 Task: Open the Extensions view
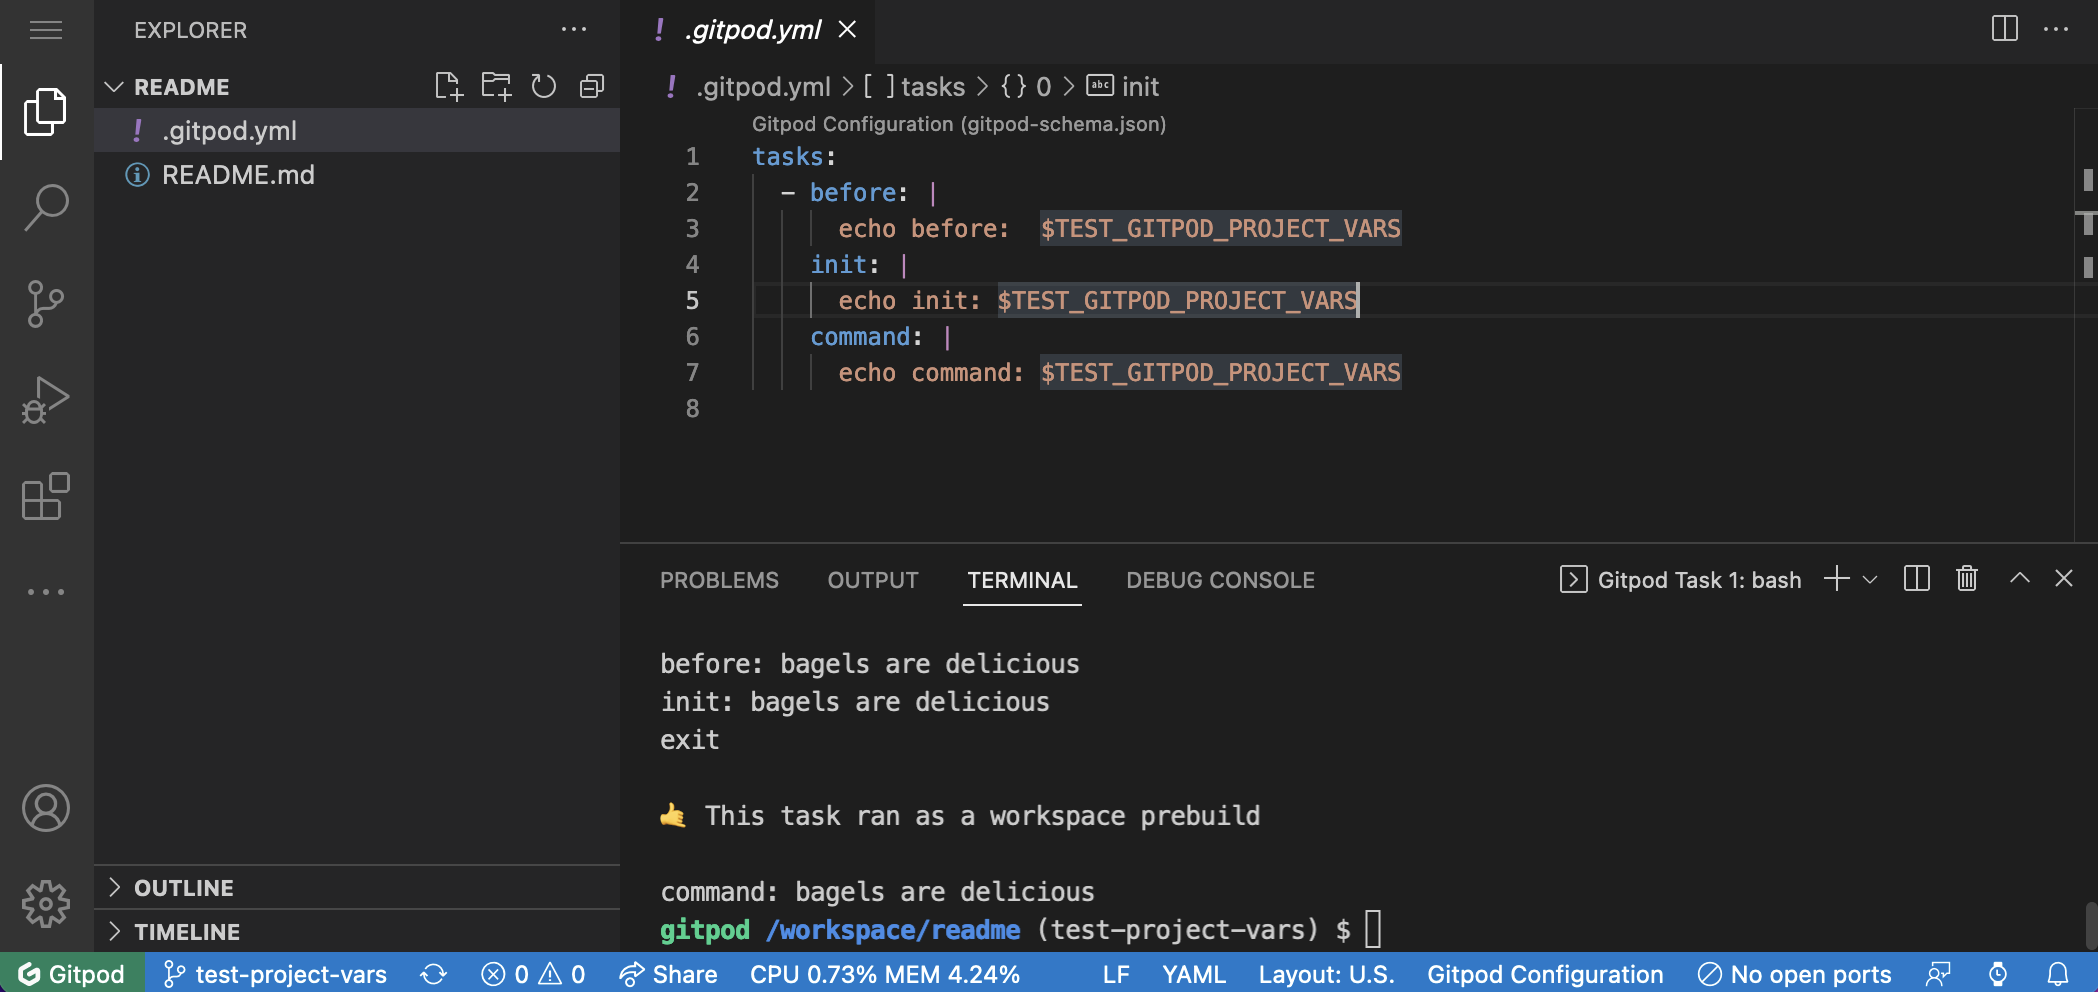tap(45, 497)
